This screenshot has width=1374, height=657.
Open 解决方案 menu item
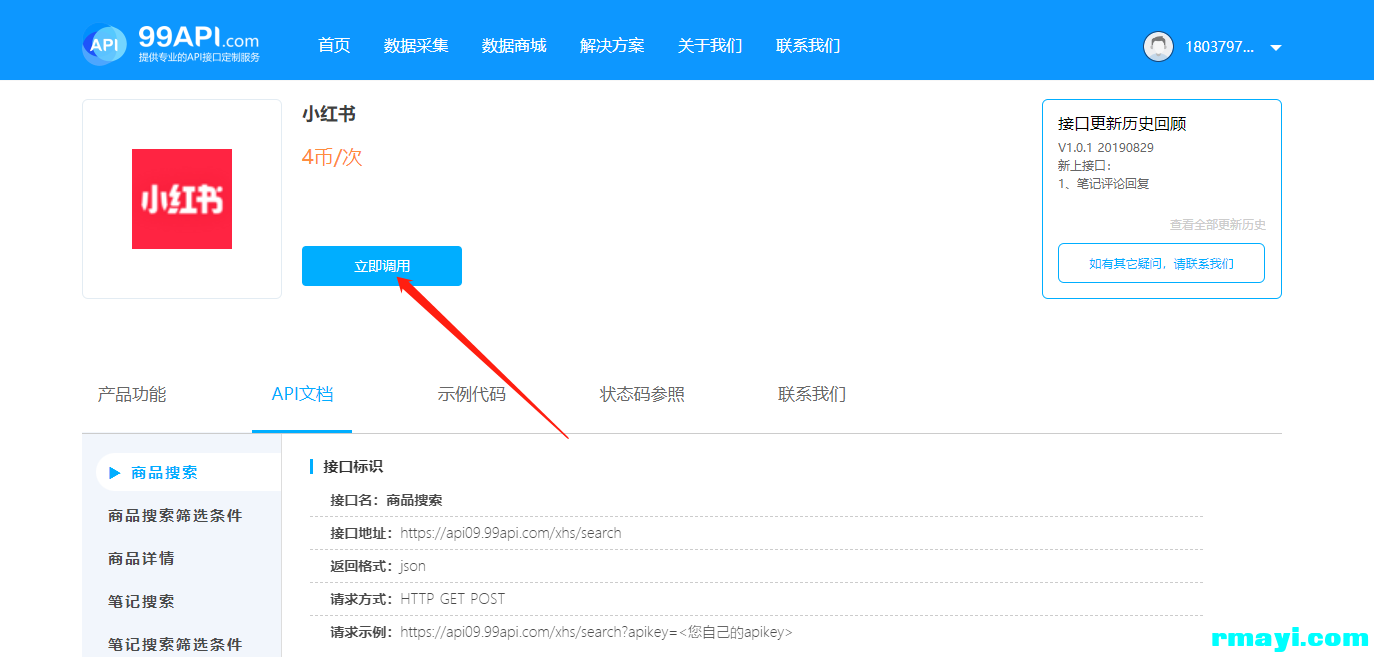tap(612, 45)
